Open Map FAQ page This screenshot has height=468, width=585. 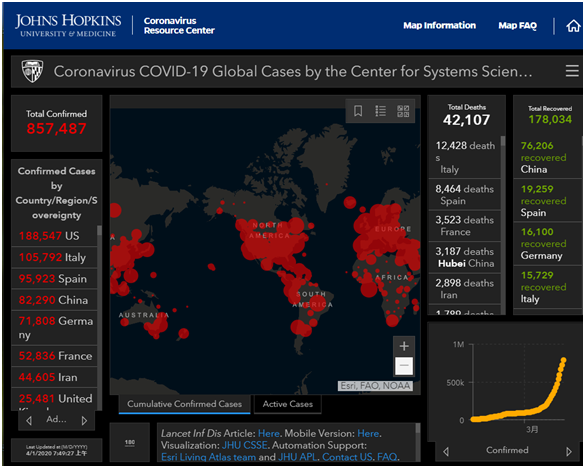click(517, 25)
